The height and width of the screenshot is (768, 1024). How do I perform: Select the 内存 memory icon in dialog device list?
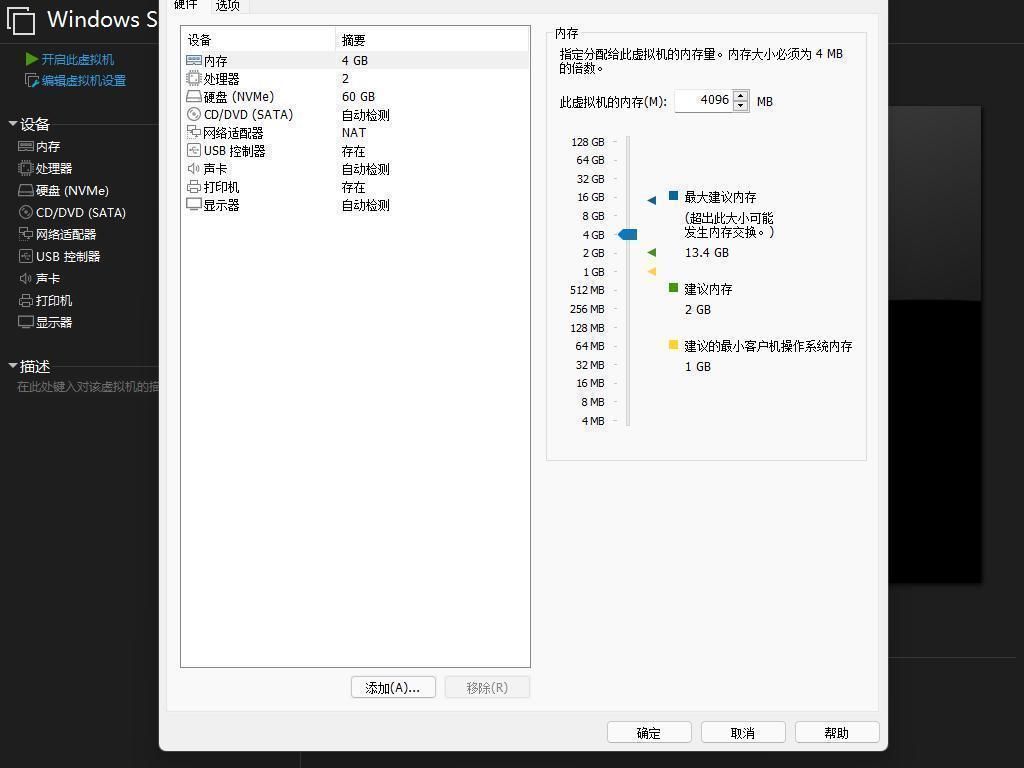pos(194,60)
